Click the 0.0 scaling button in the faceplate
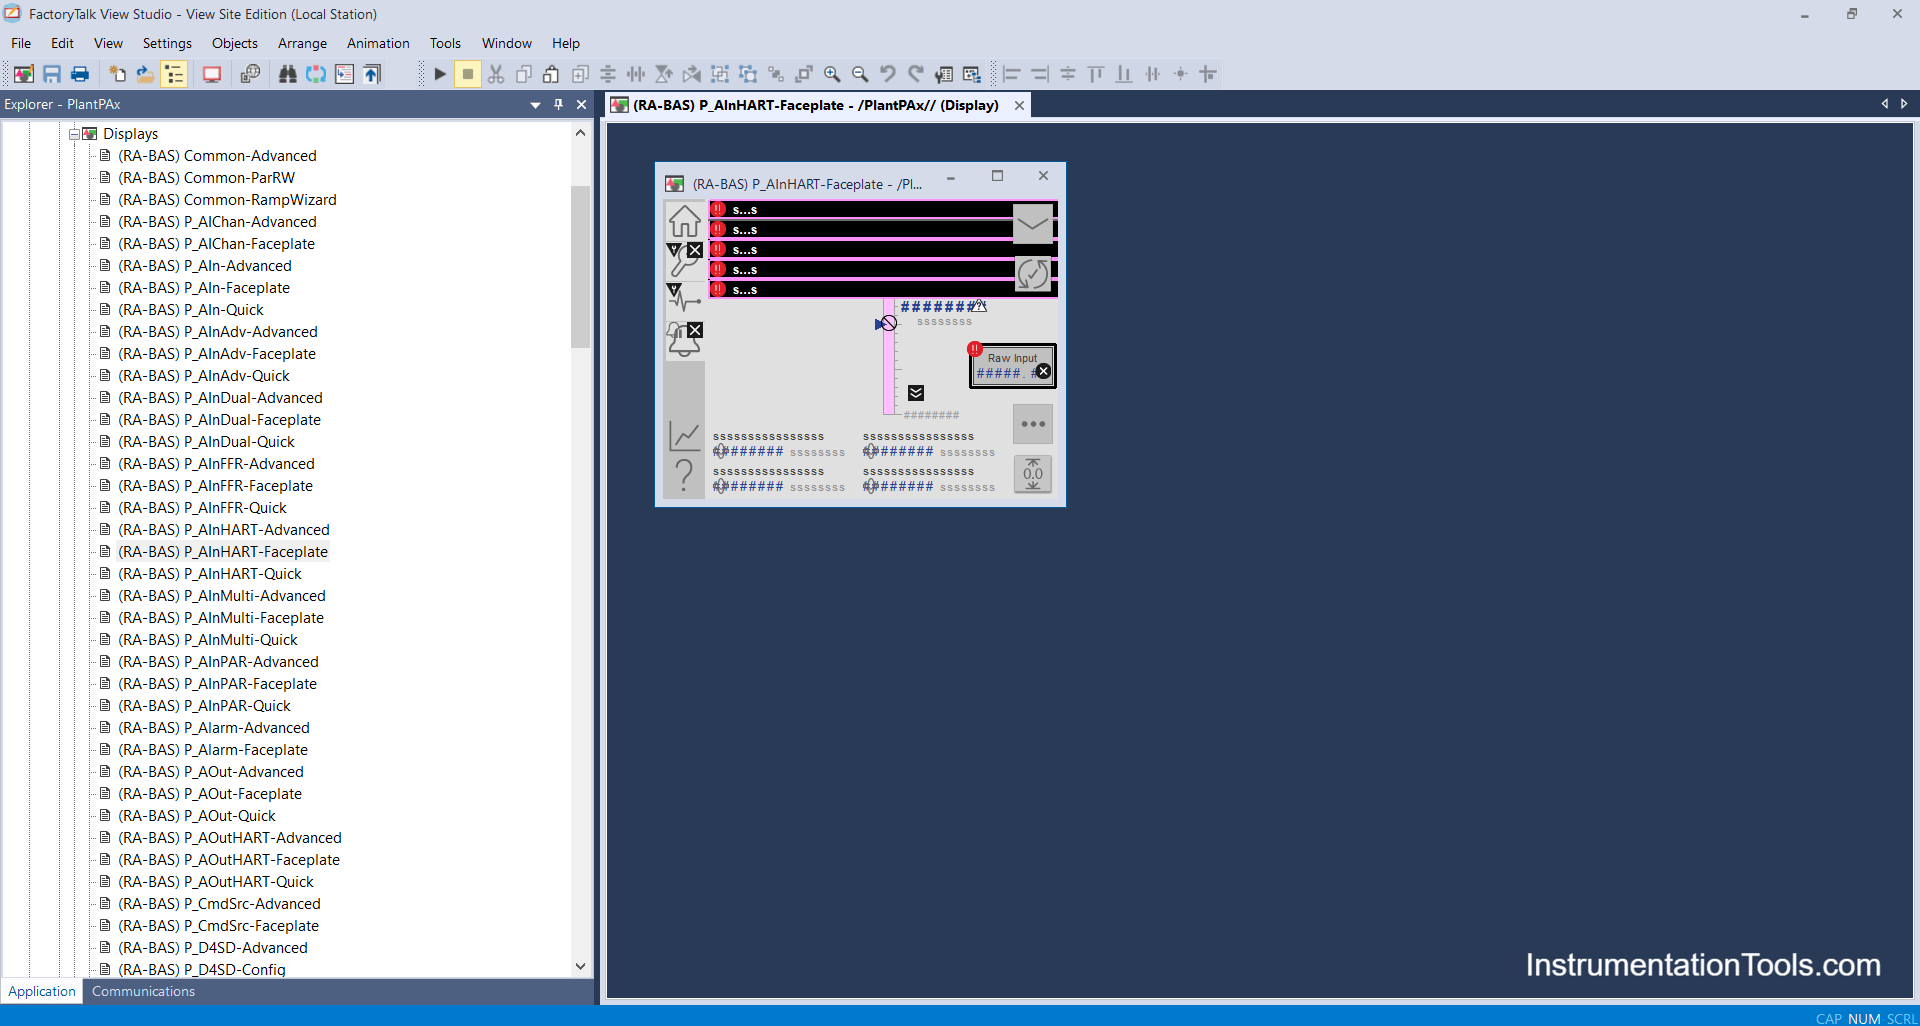 1033,474
